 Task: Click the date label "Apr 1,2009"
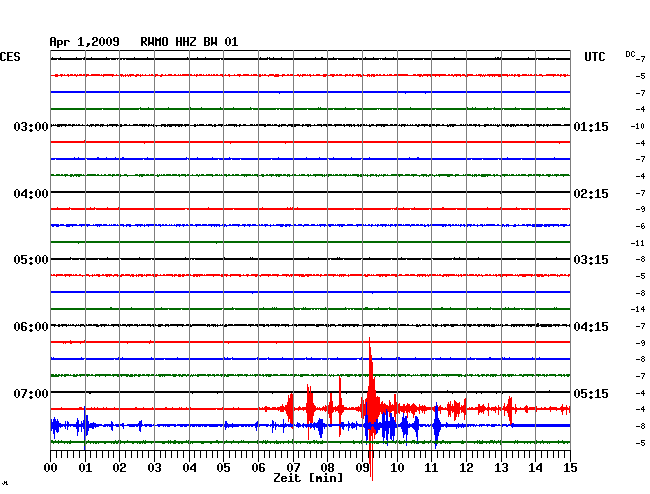pyautogui.click(x=85, y=42)
